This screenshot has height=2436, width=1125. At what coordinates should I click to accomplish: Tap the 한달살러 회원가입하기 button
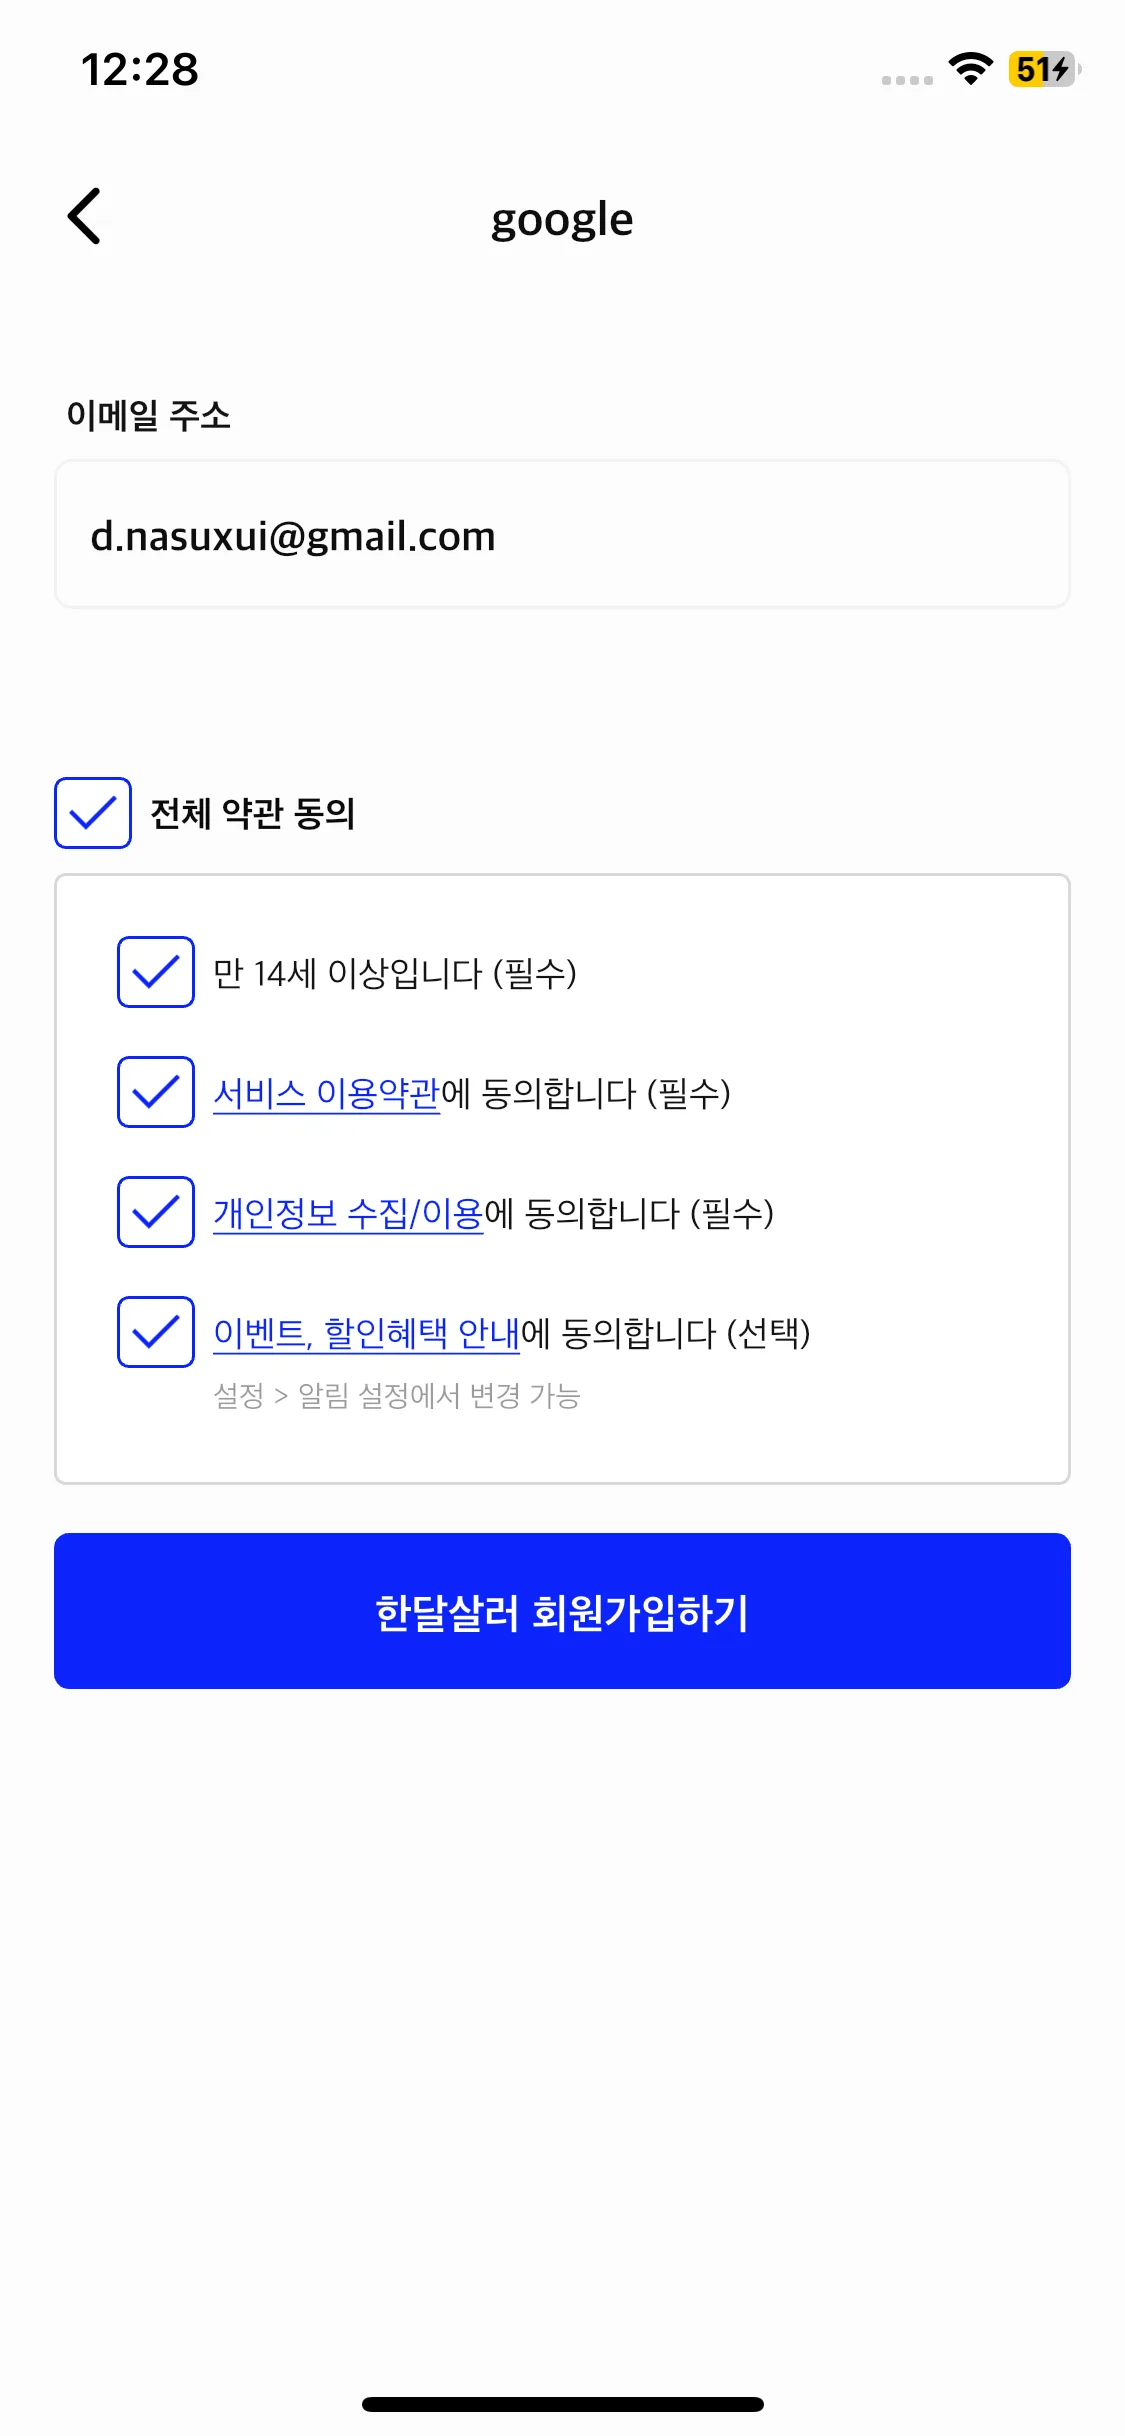tap(562, 1611)
